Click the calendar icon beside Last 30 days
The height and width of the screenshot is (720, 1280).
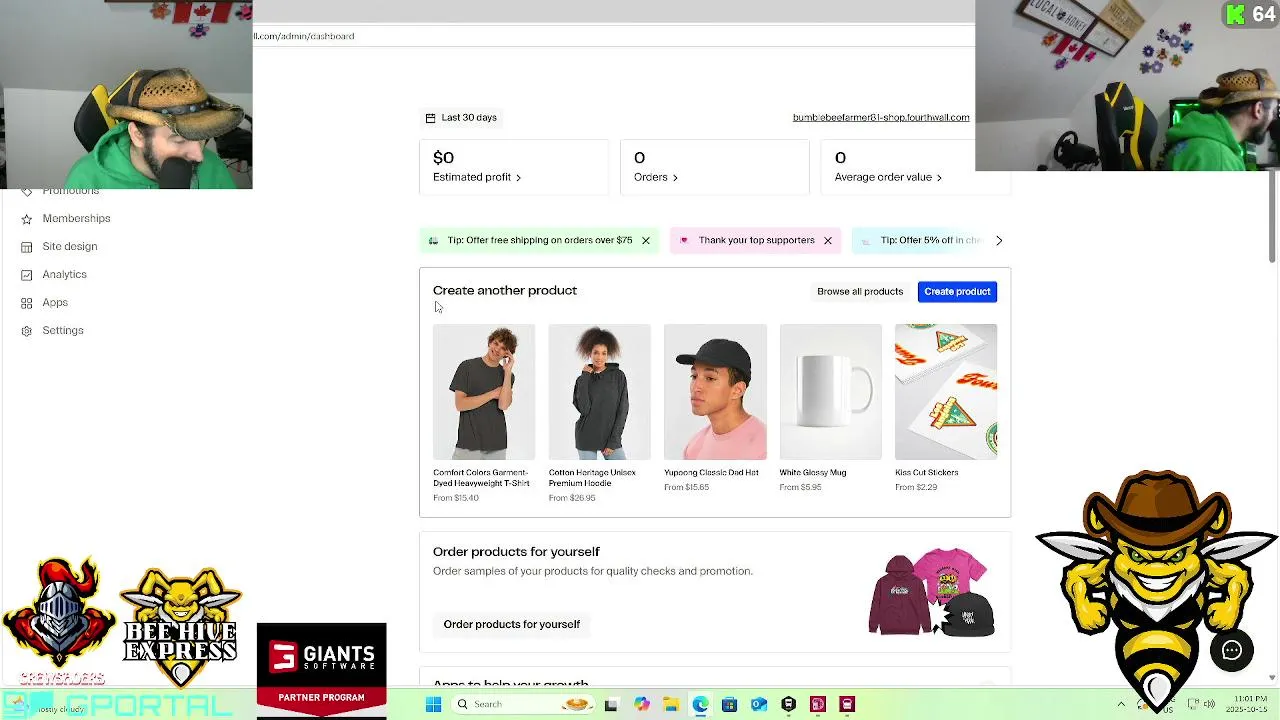[x=430, y=118]
